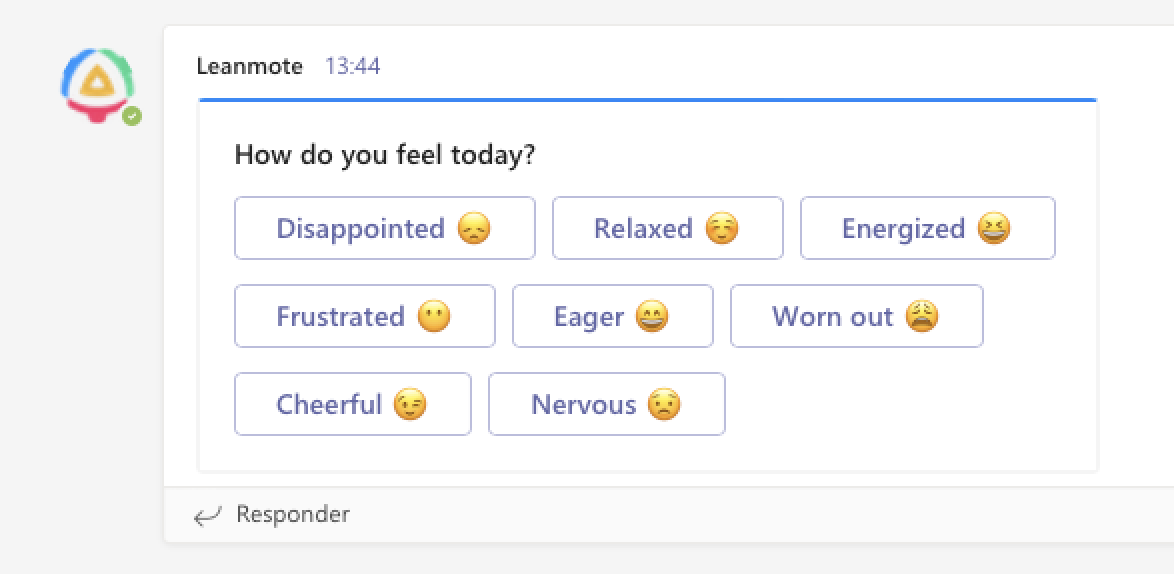Image resolution: width=1174 pixels, height=574 pixels.
Task: Select the Frustrated mood button
Action: click(x=364, y=317)
